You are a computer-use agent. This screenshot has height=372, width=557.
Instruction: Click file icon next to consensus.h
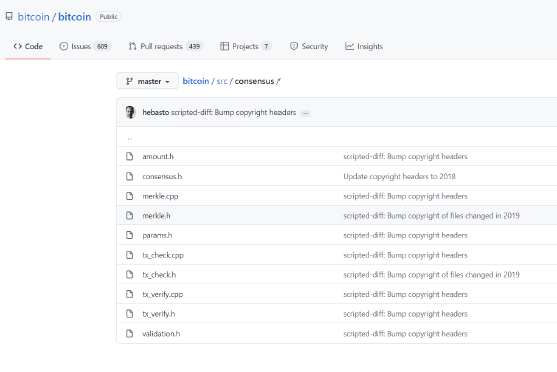130,176
